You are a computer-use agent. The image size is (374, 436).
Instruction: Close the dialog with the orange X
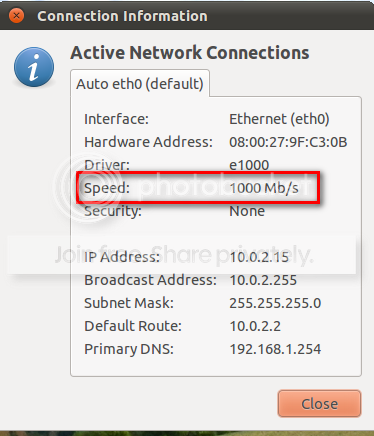coord(16,16)
